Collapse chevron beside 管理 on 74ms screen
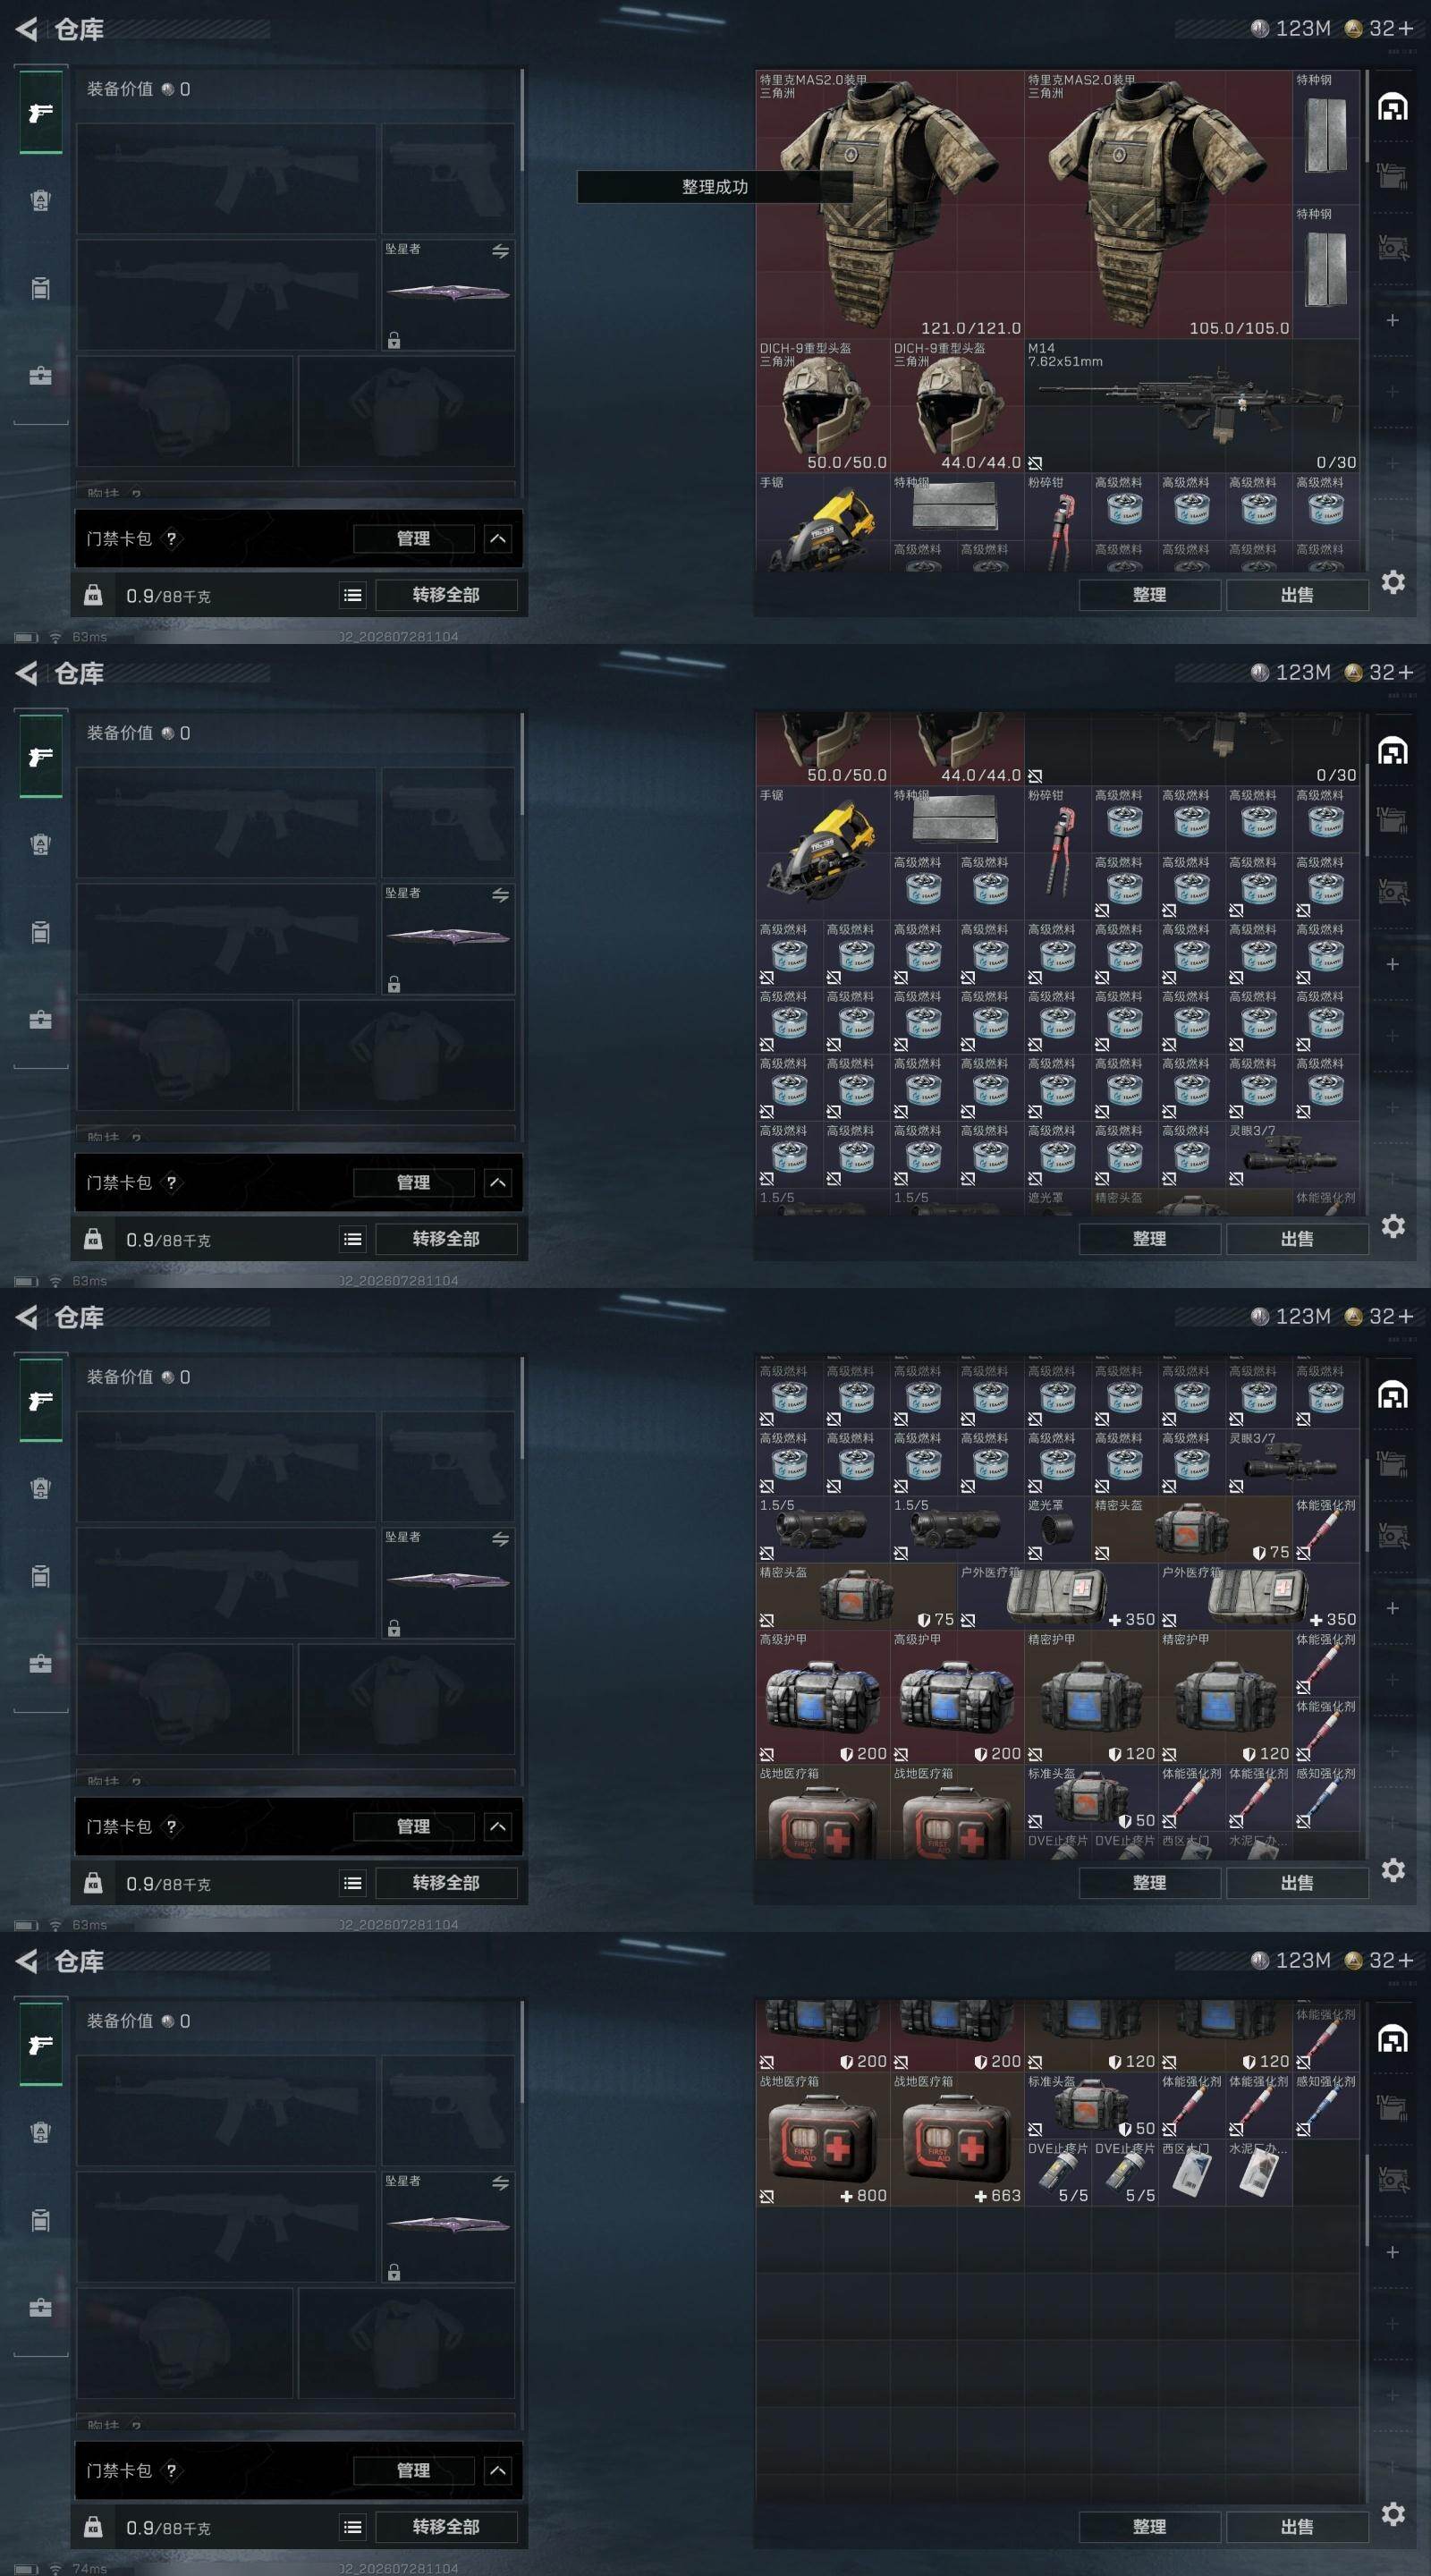The width and height of the screenshot is (1431, 2576). pos(497,2470)
